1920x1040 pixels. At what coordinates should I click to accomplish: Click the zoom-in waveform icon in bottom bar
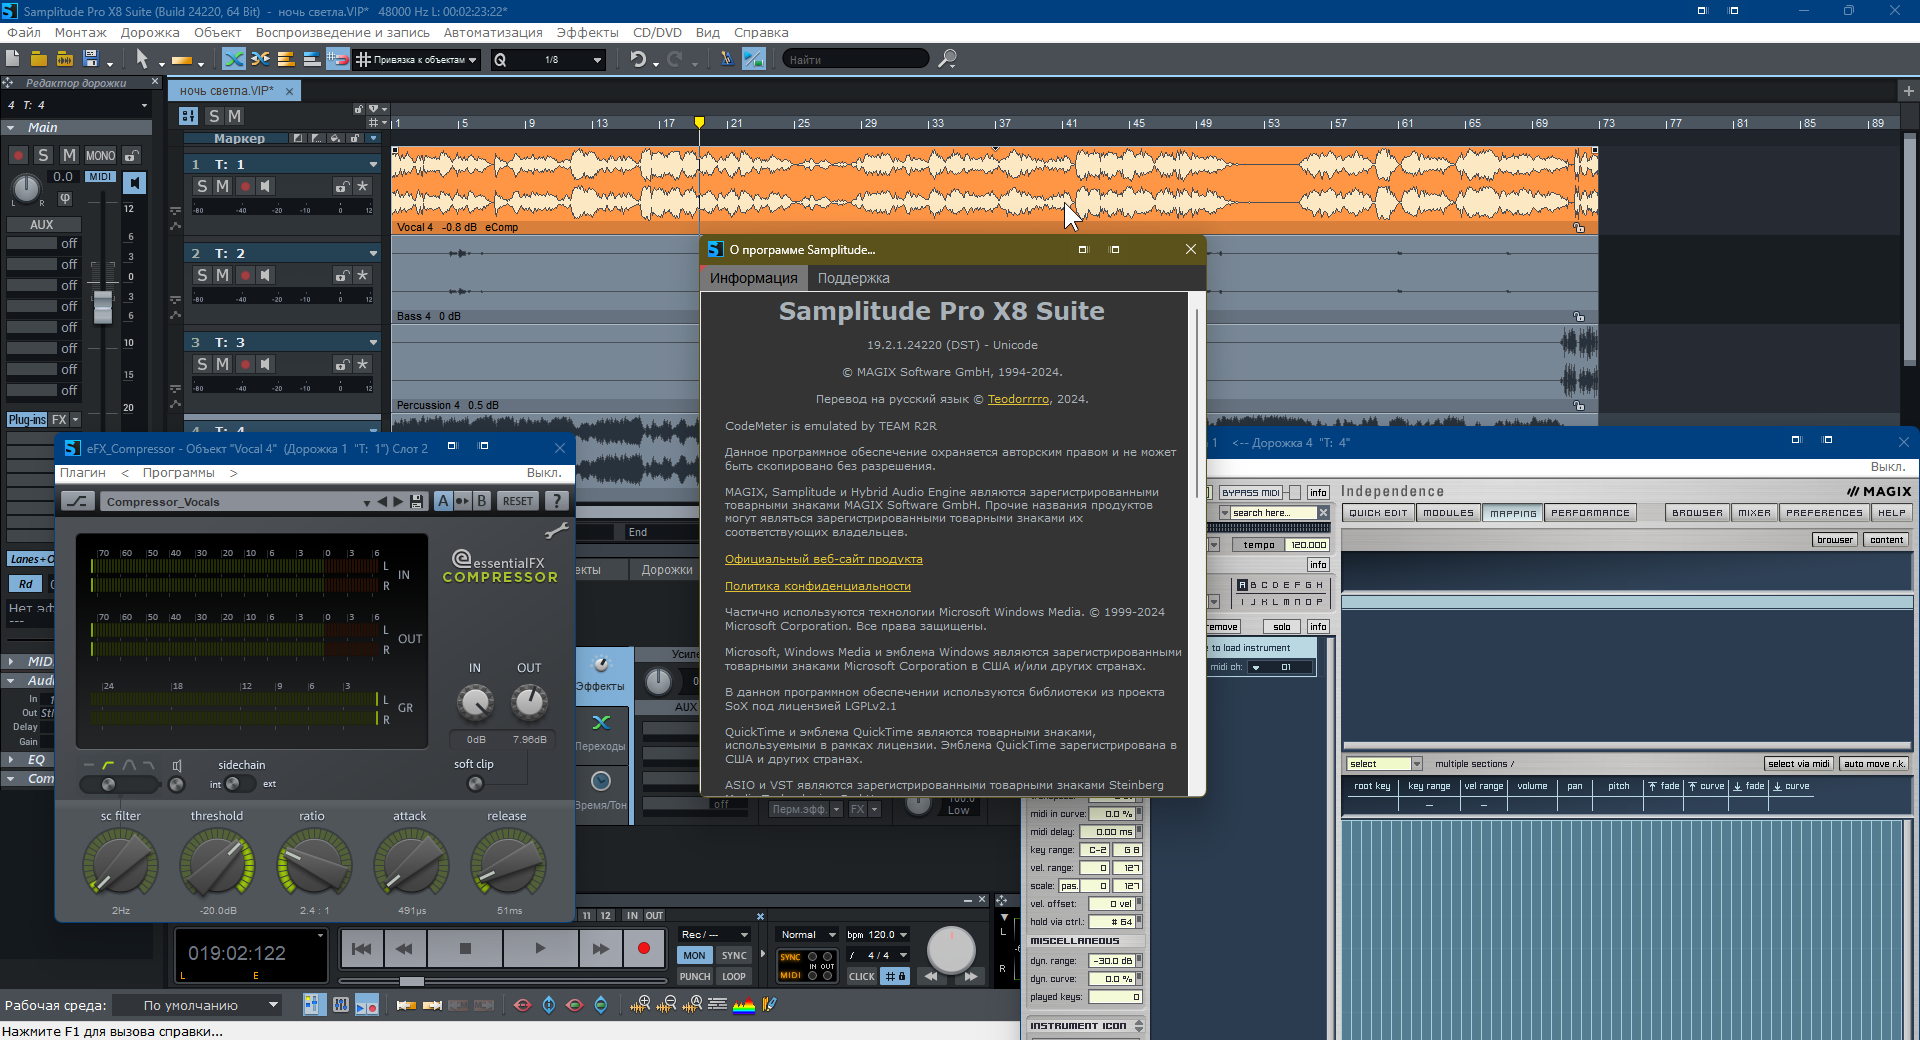641,1004
